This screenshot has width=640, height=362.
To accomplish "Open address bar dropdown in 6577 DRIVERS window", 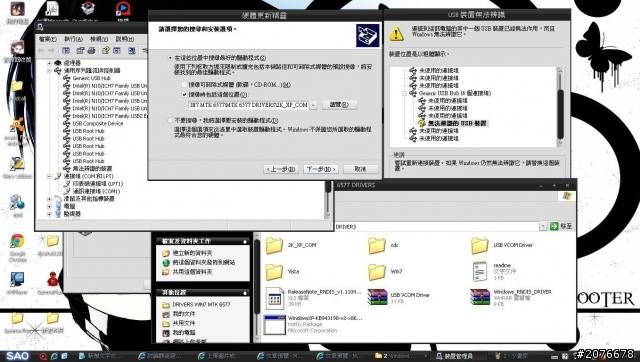I will coord(543,226).
